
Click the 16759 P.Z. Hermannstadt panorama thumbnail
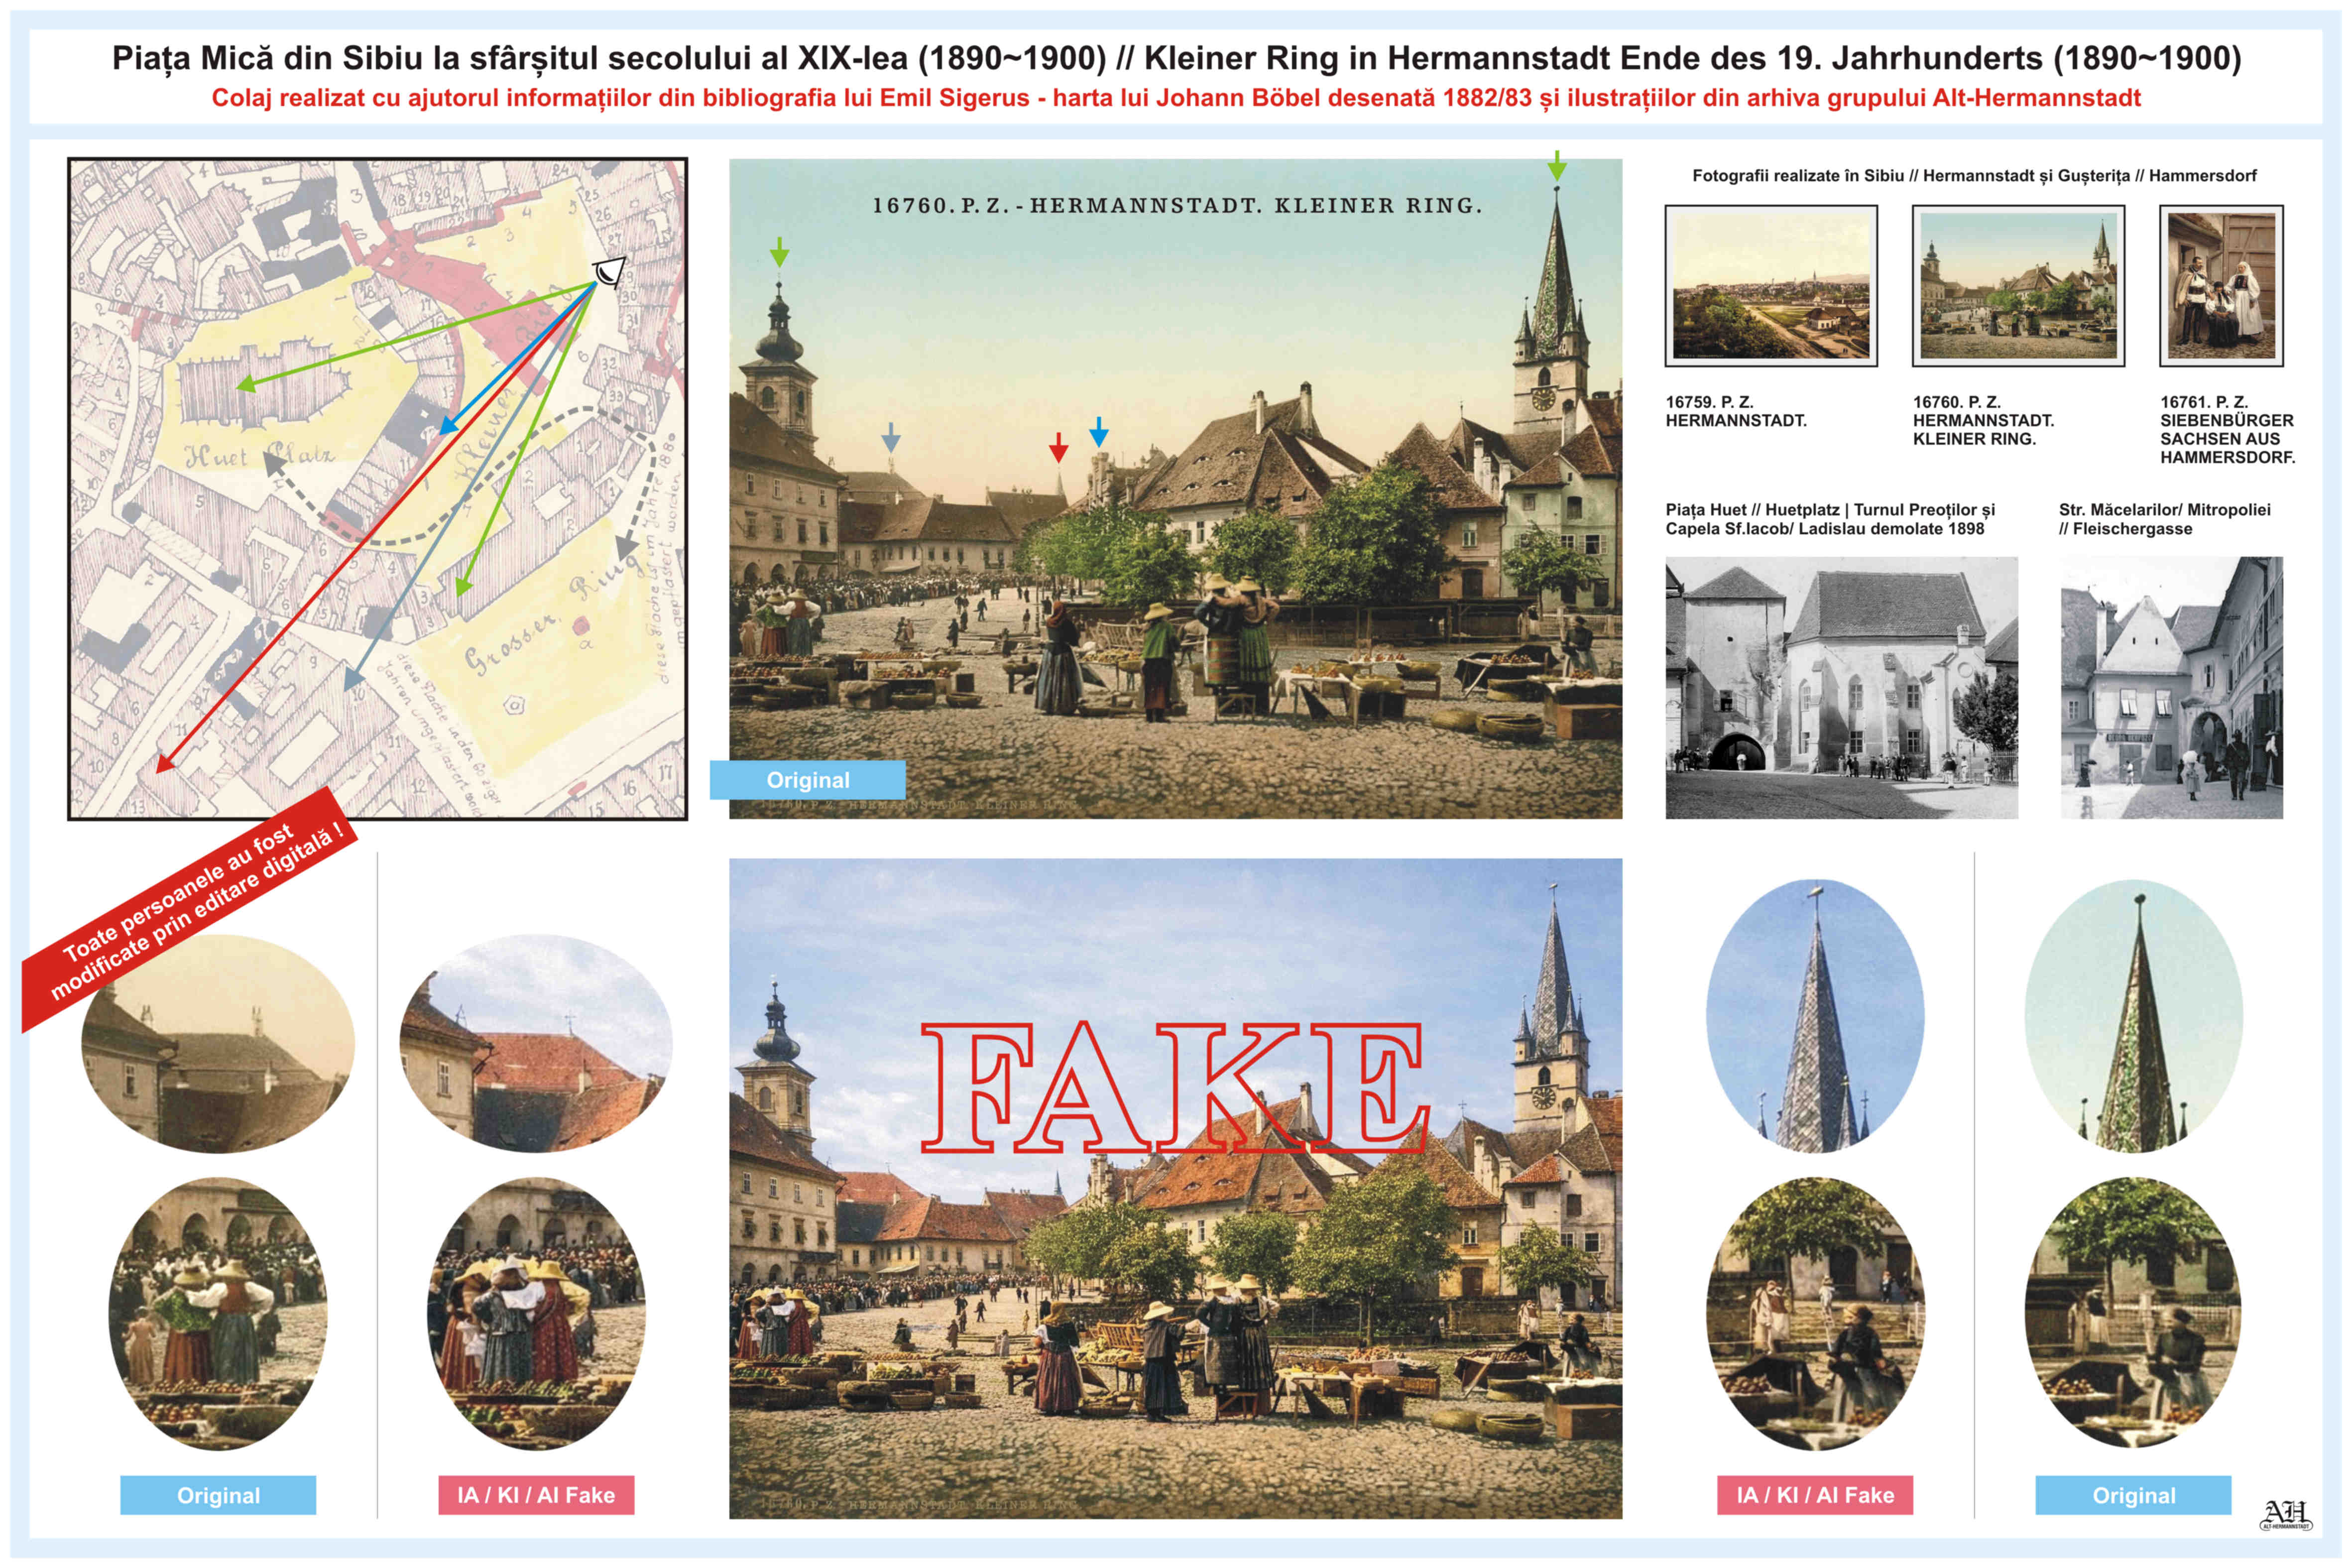(1771, 286)
